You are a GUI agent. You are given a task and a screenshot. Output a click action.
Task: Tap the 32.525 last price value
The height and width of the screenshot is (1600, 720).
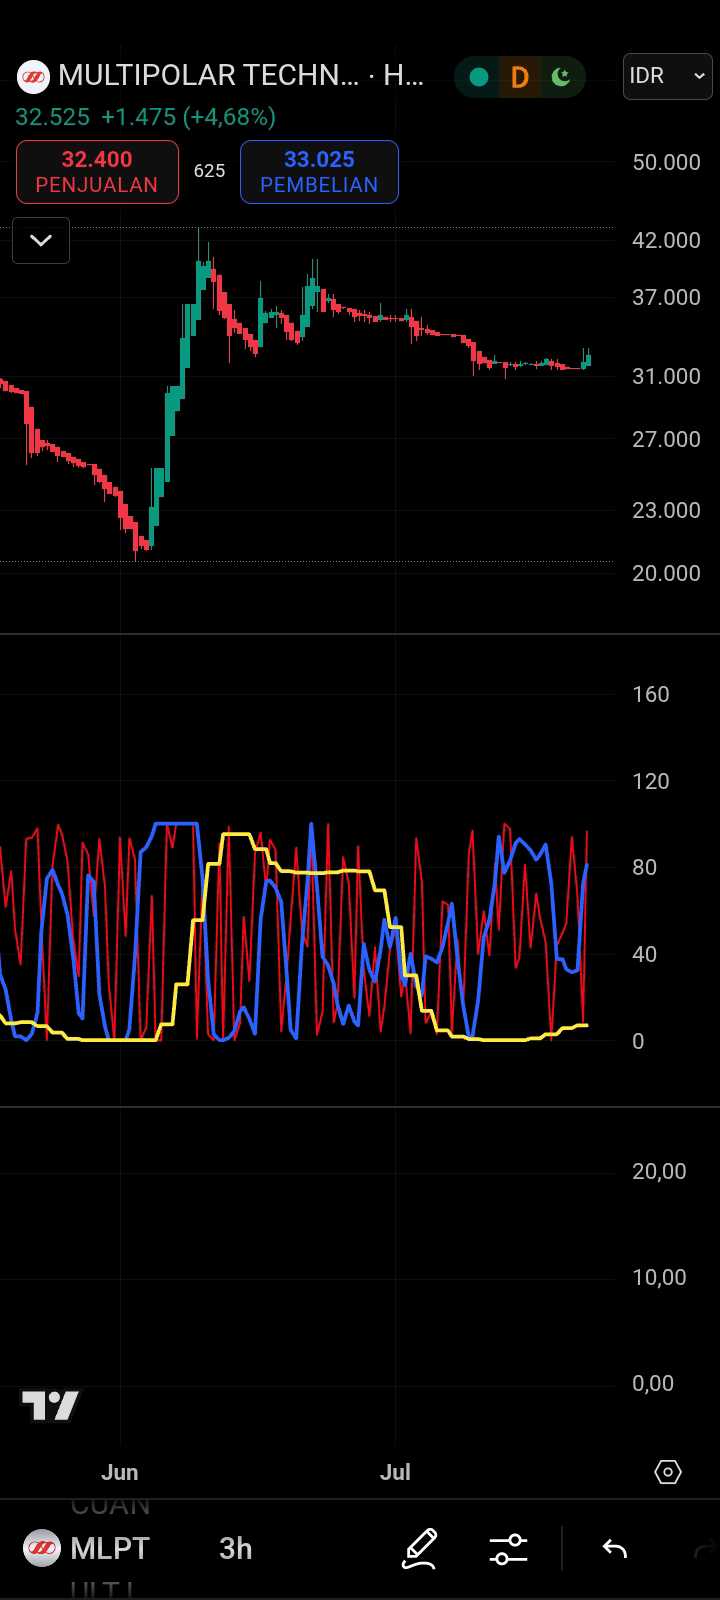coord(53,117)
